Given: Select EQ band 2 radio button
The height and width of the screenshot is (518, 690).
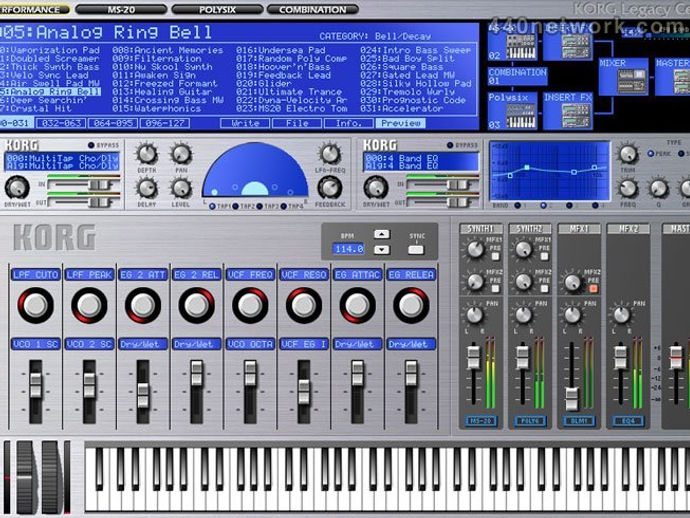Looking at the screenshot, I should pyautogui.click(x=543, y=205).
